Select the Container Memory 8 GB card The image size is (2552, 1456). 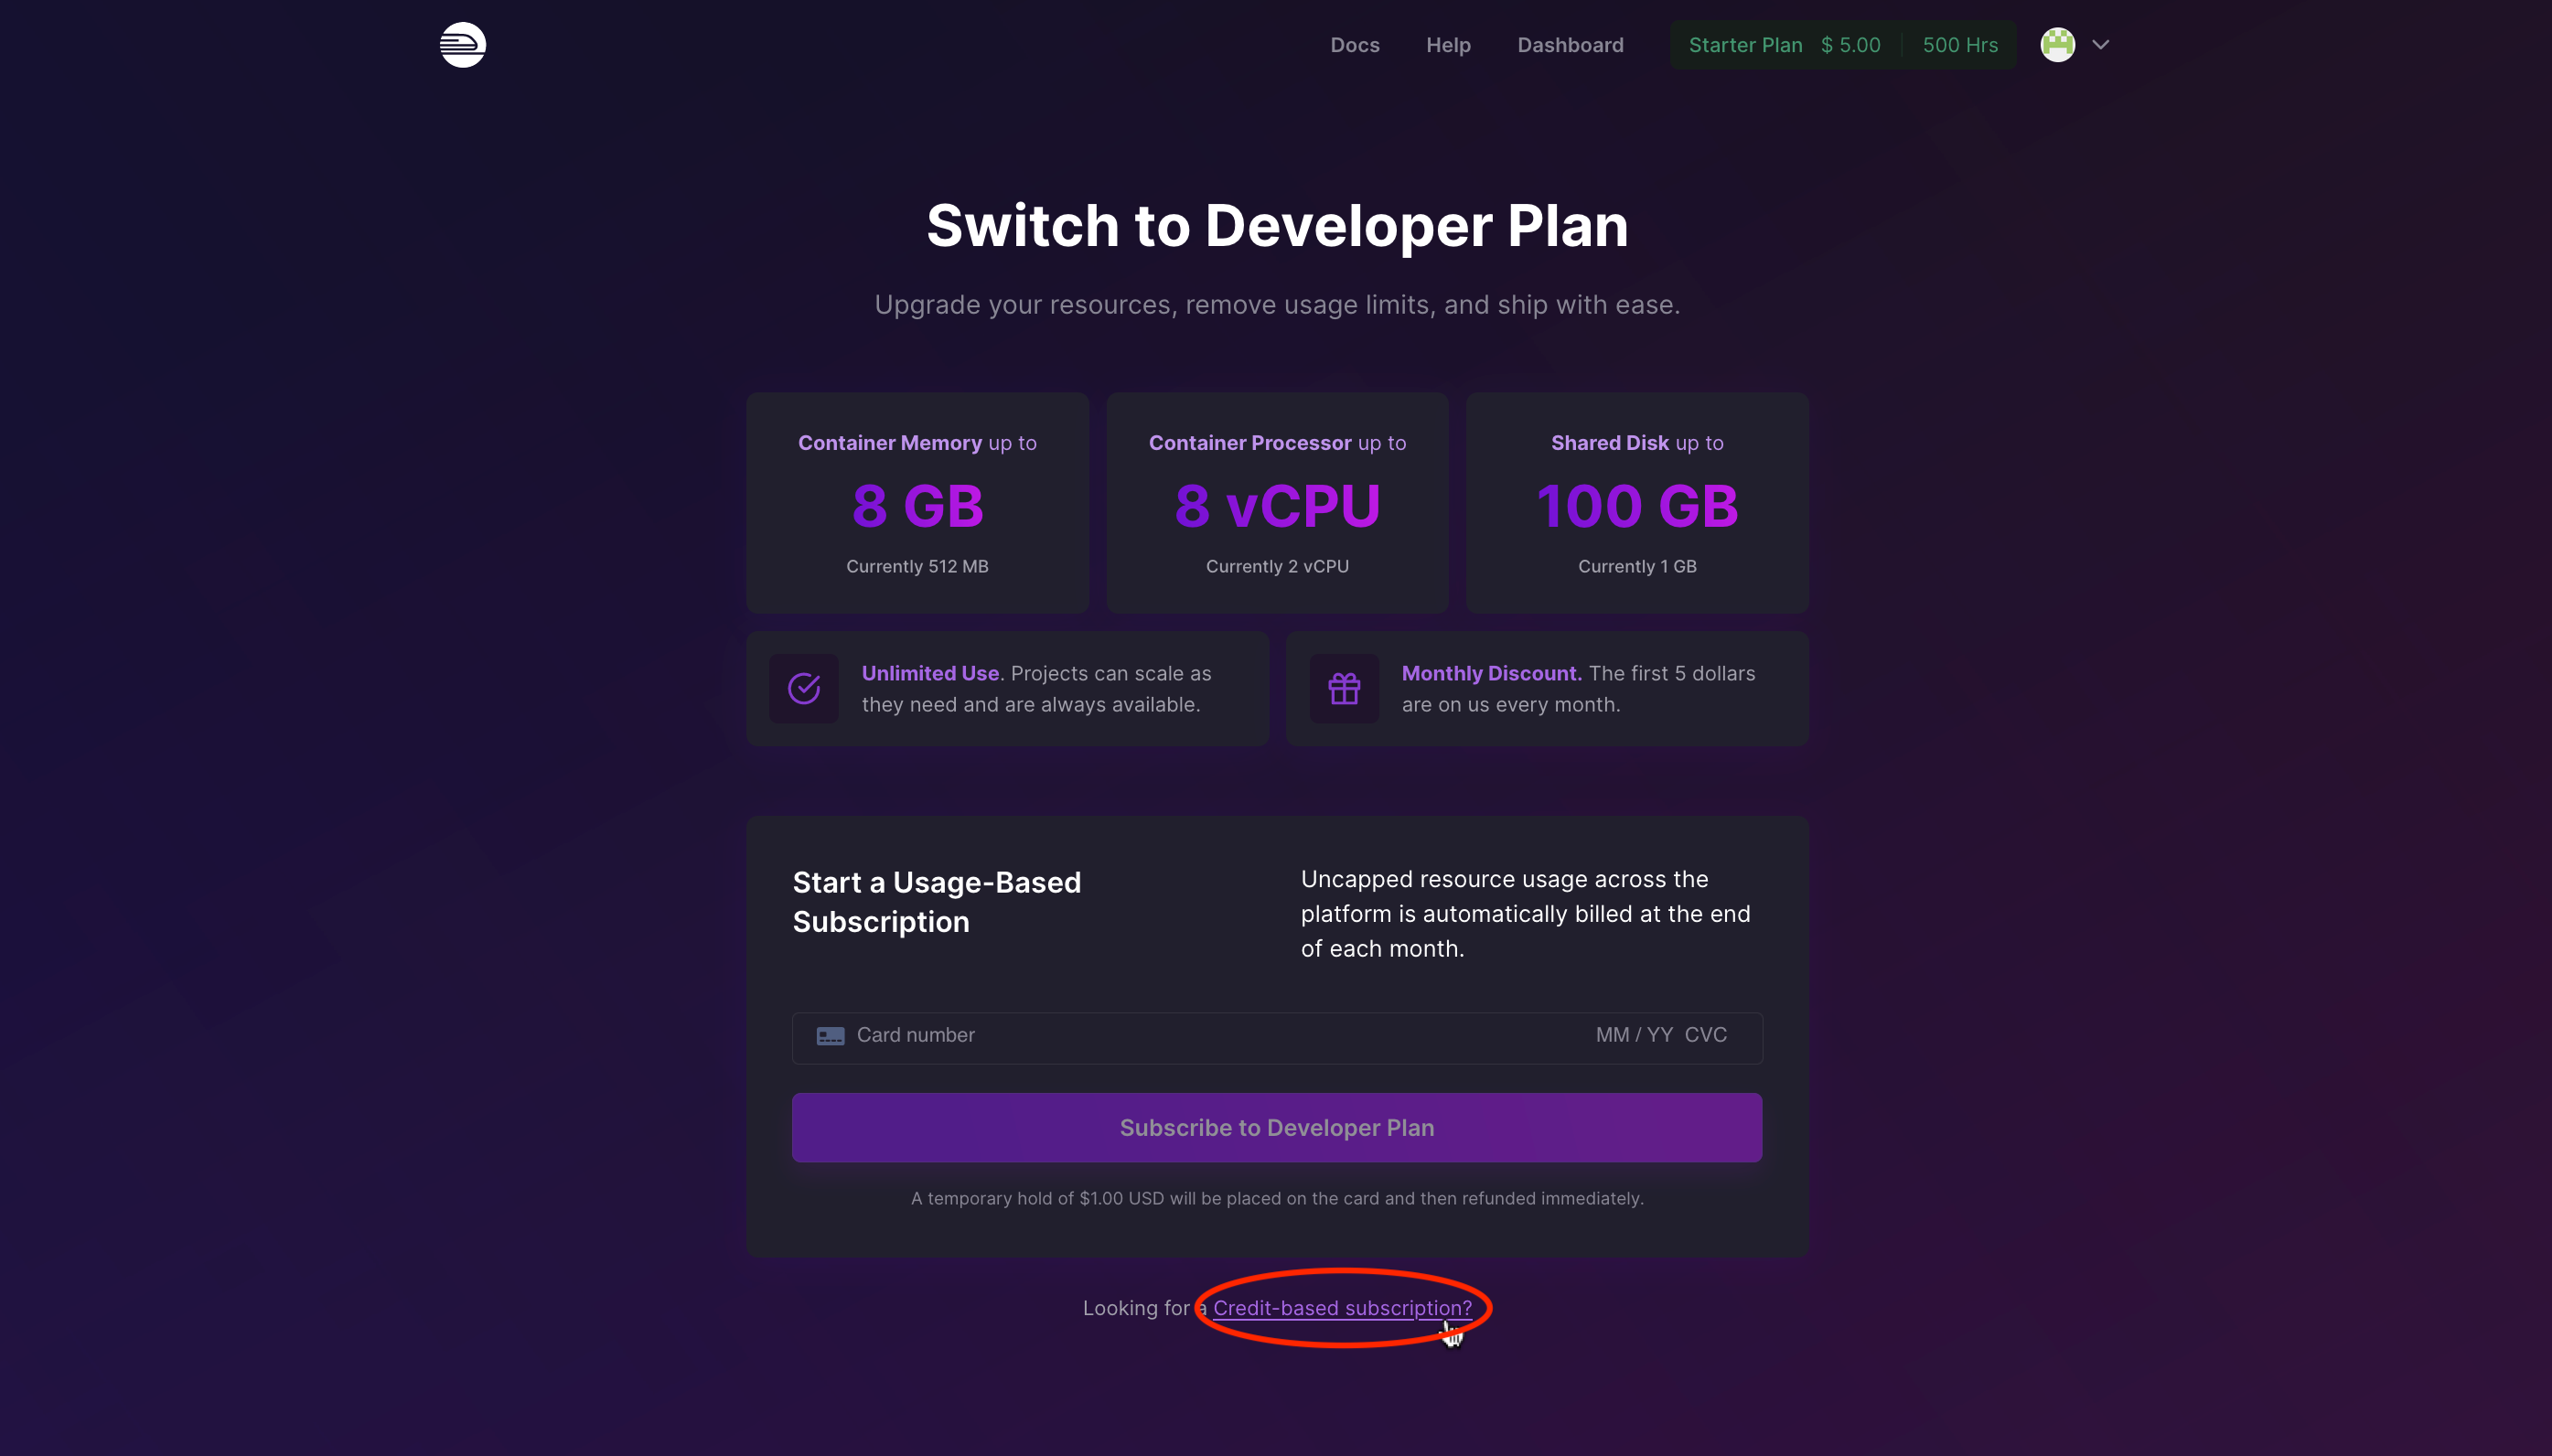[x=916, y=503]
